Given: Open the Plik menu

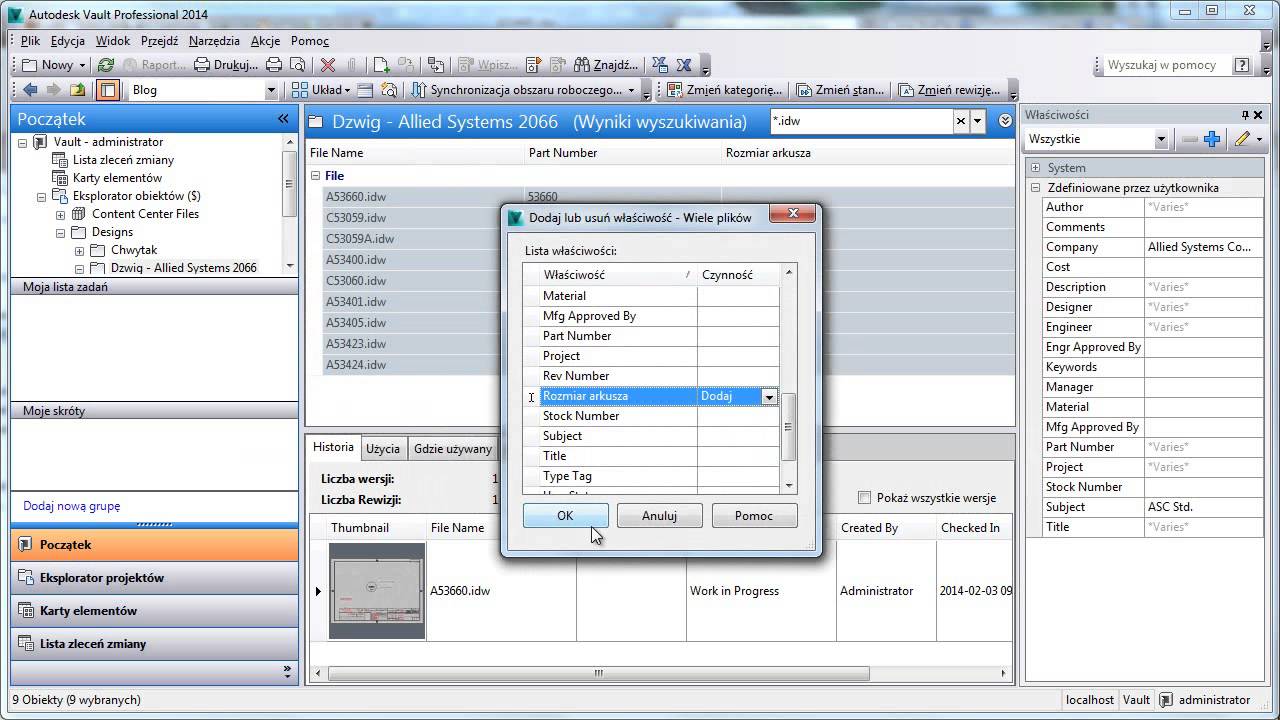Looking at the screenshot, I should (30, 41).
